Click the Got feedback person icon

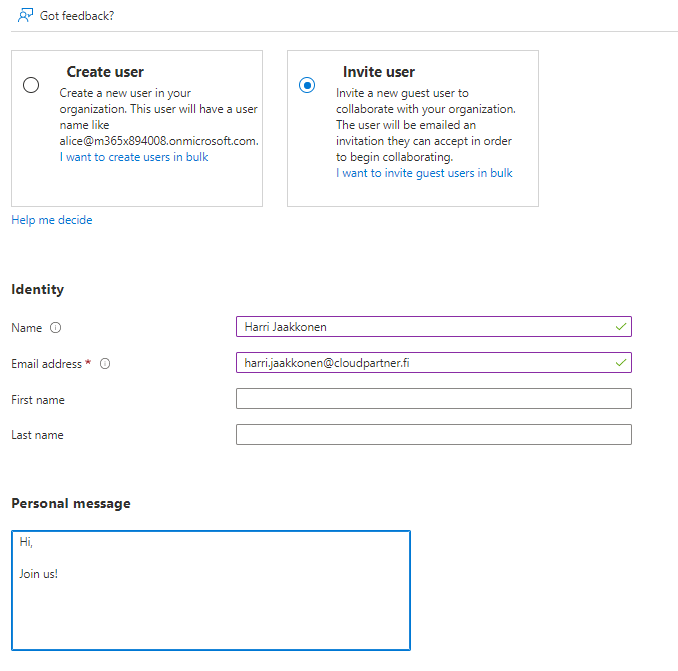26,15
